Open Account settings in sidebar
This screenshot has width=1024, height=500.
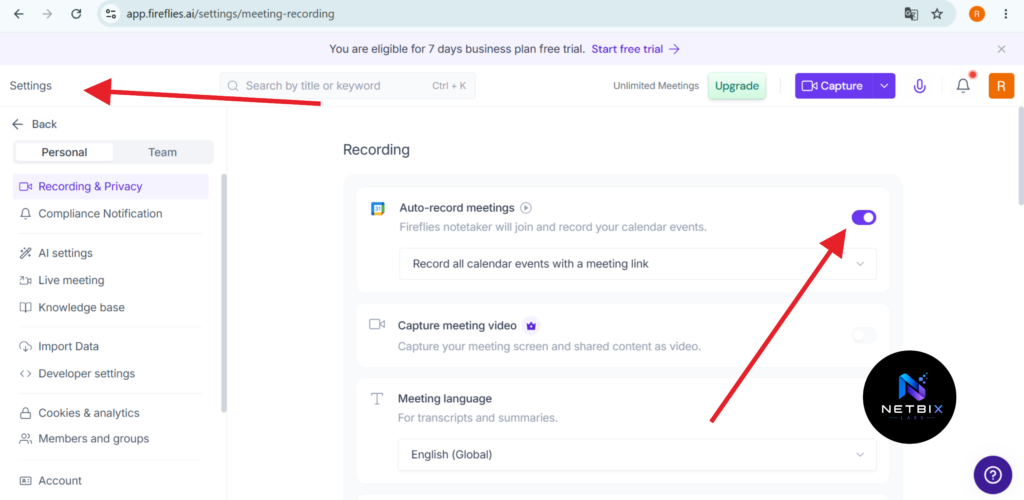(x=111, y=480)
